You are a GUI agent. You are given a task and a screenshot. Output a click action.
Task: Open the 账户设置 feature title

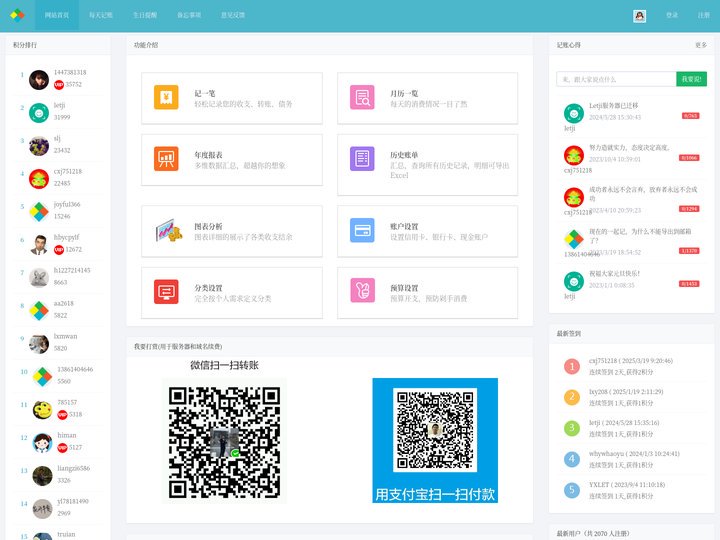point(404,226)
